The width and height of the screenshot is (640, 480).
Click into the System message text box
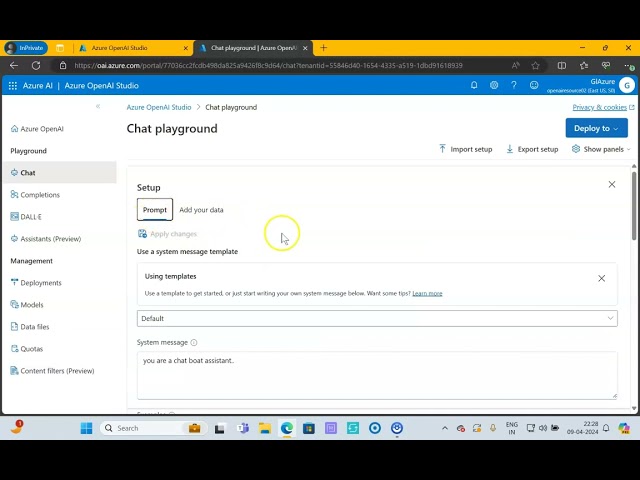(x=377, y=375)
